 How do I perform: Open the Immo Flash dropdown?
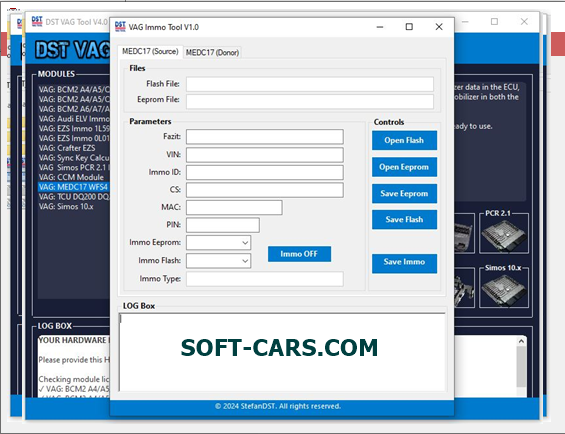coord(218,261)
